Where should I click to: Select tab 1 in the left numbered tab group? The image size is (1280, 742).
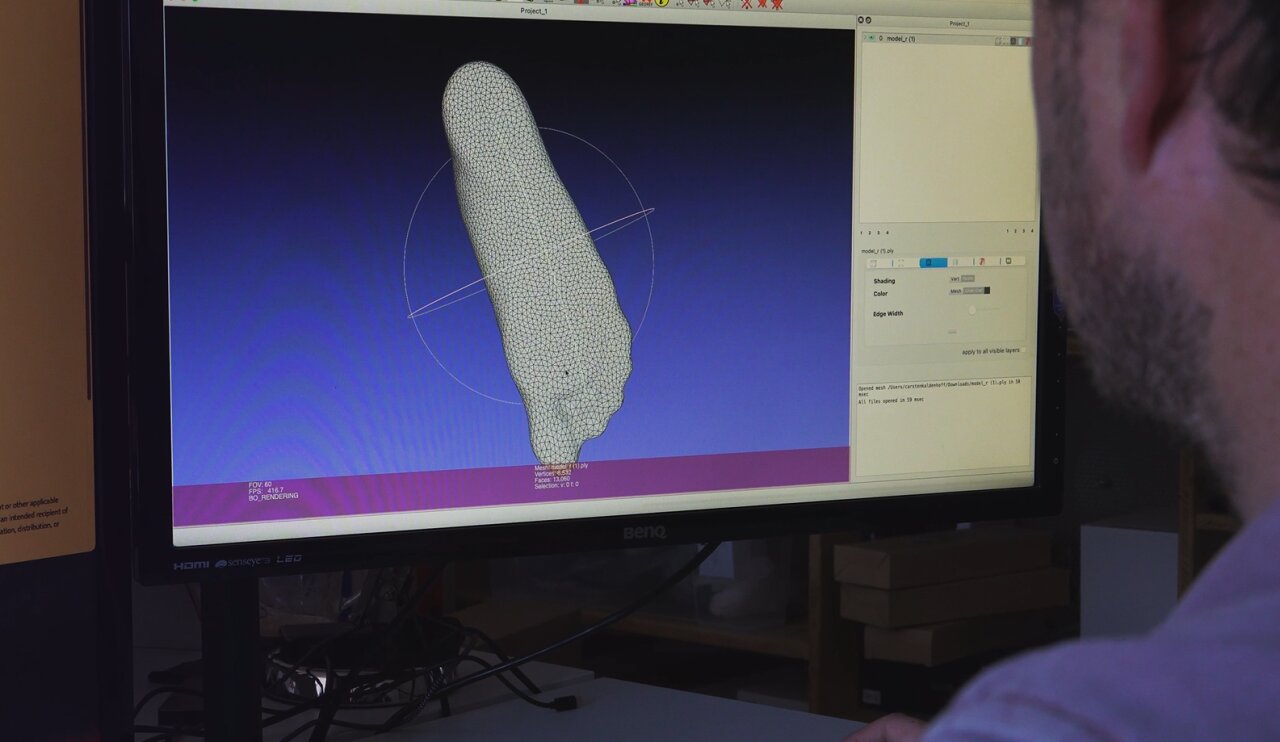coord(863,233)
